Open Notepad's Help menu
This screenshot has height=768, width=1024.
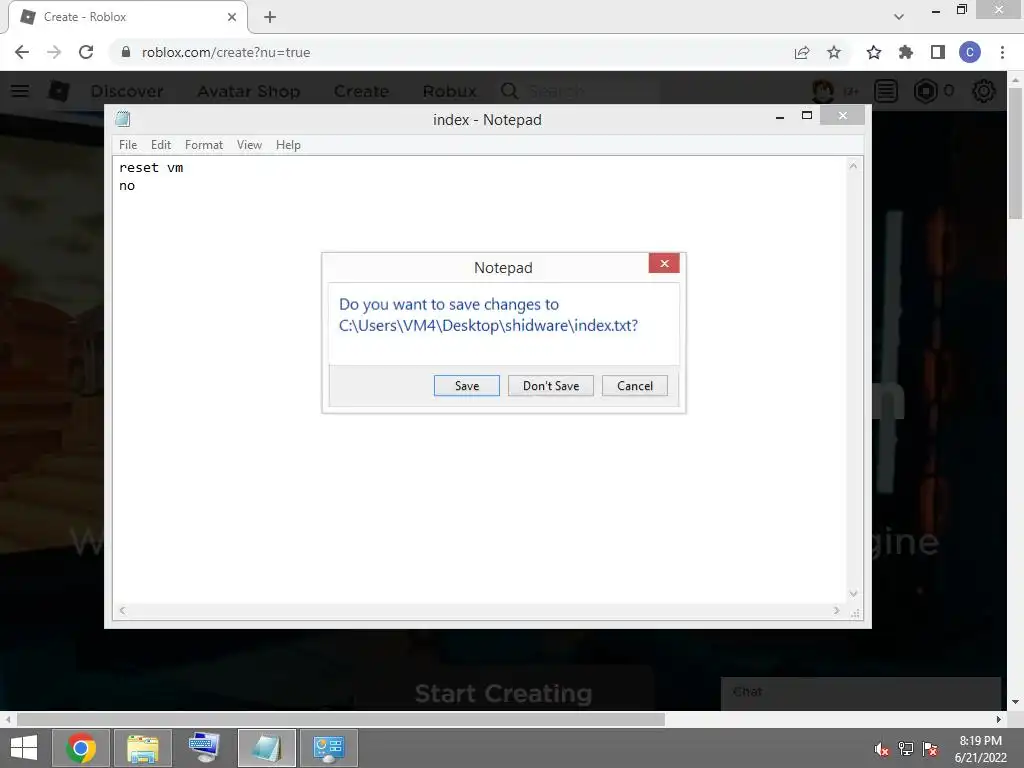pyautogui.click(x=288, y=145)
